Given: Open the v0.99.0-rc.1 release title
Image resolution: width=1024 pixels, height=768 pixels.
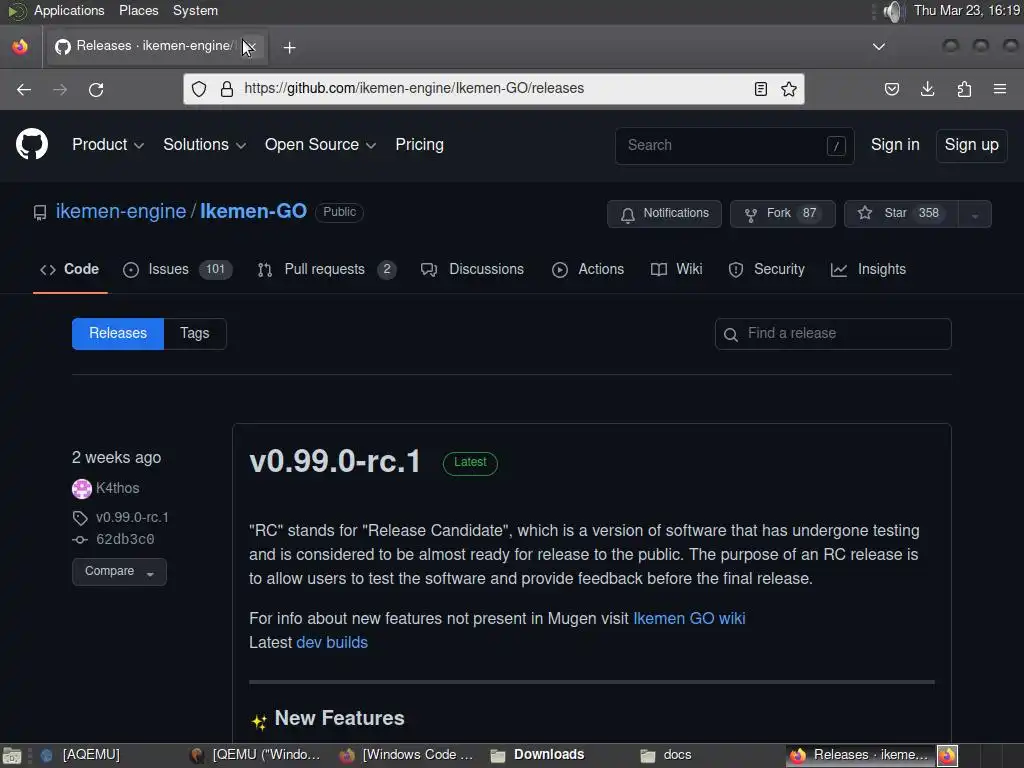Looking at the screenshot, I should (x=335, y=462).
